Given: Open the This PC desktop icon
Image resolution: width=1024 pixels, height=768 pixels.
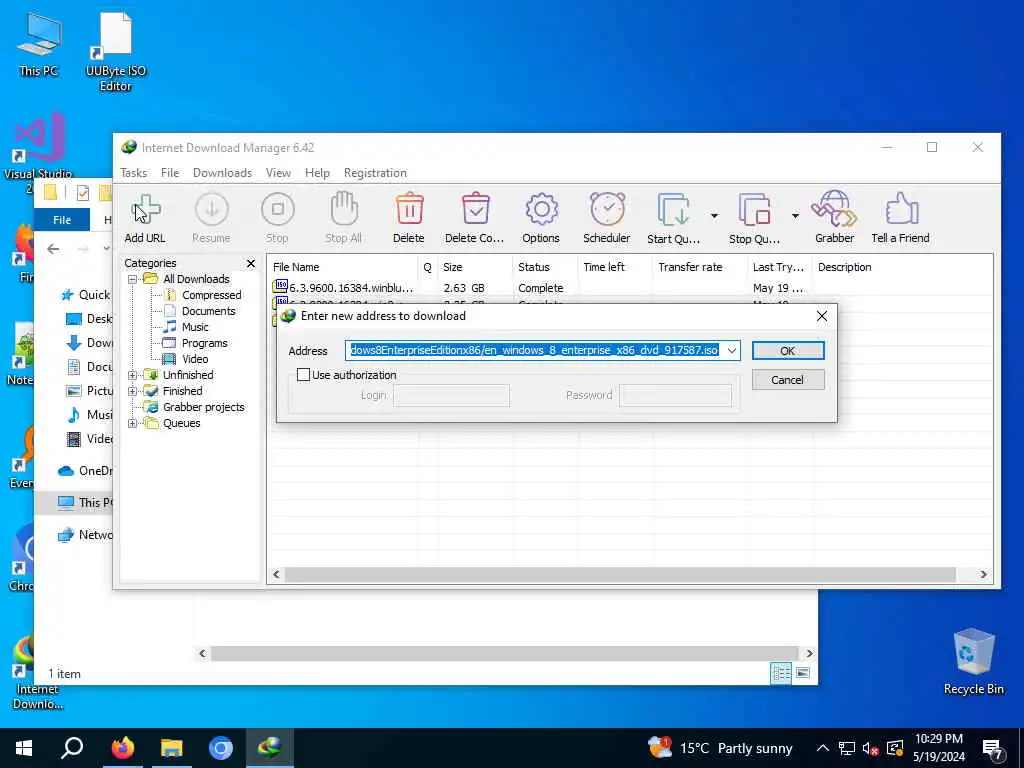Looking at the screenshot, I should (39, 46).
